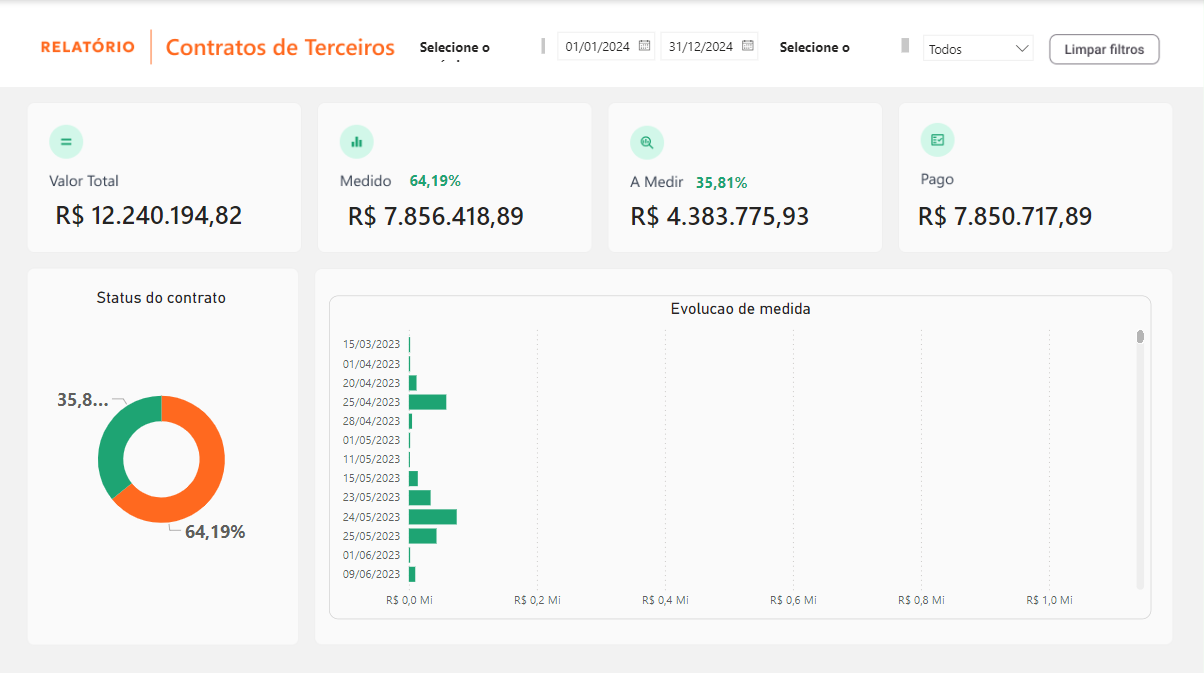This screenshot has height=673, width=1204.
Task: Open the start date calendar picker
Action: 645,45
